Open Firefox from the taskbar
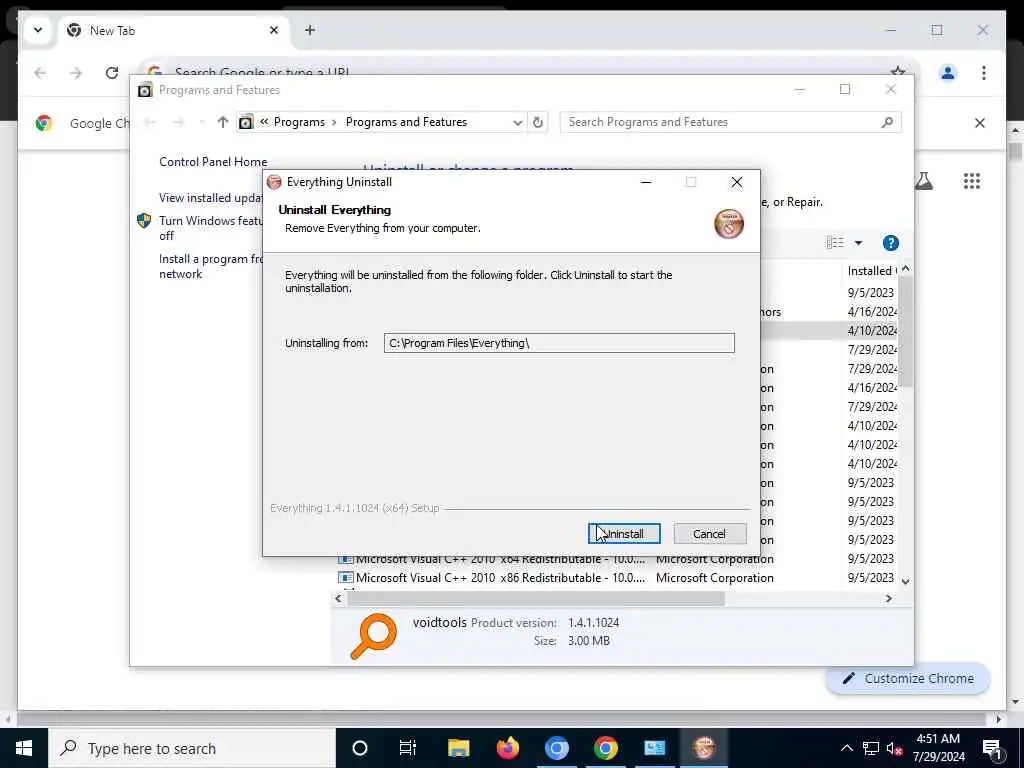Viewport: 1024px width, 768px height. click(507, 748)
